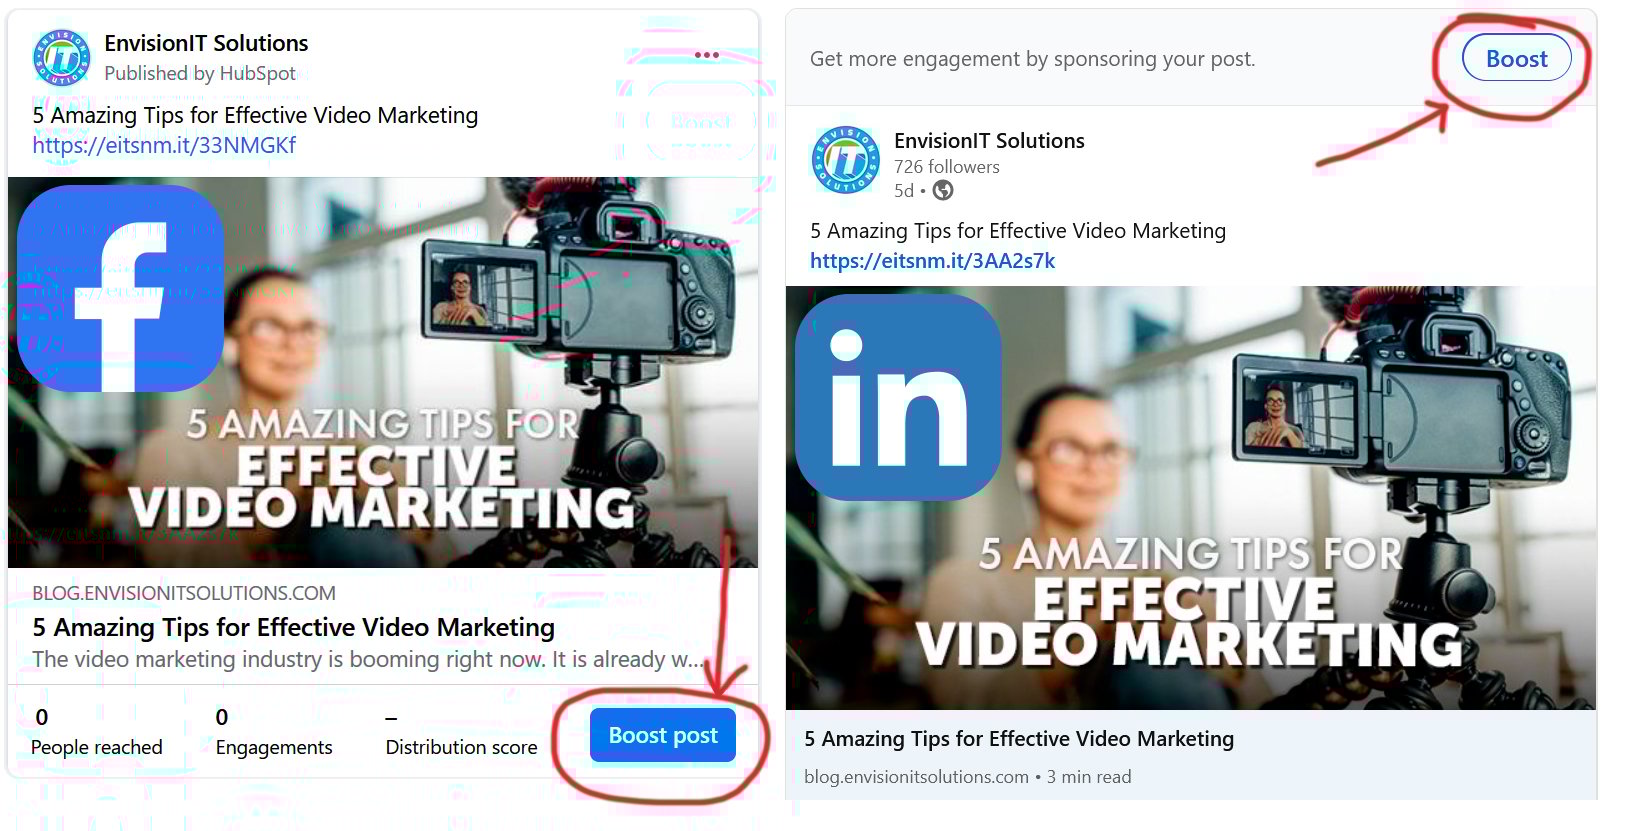The height and width of the screenshot is (831, 1628).
Task: Click the Facebook logo icon
Action: pos(120,289)
